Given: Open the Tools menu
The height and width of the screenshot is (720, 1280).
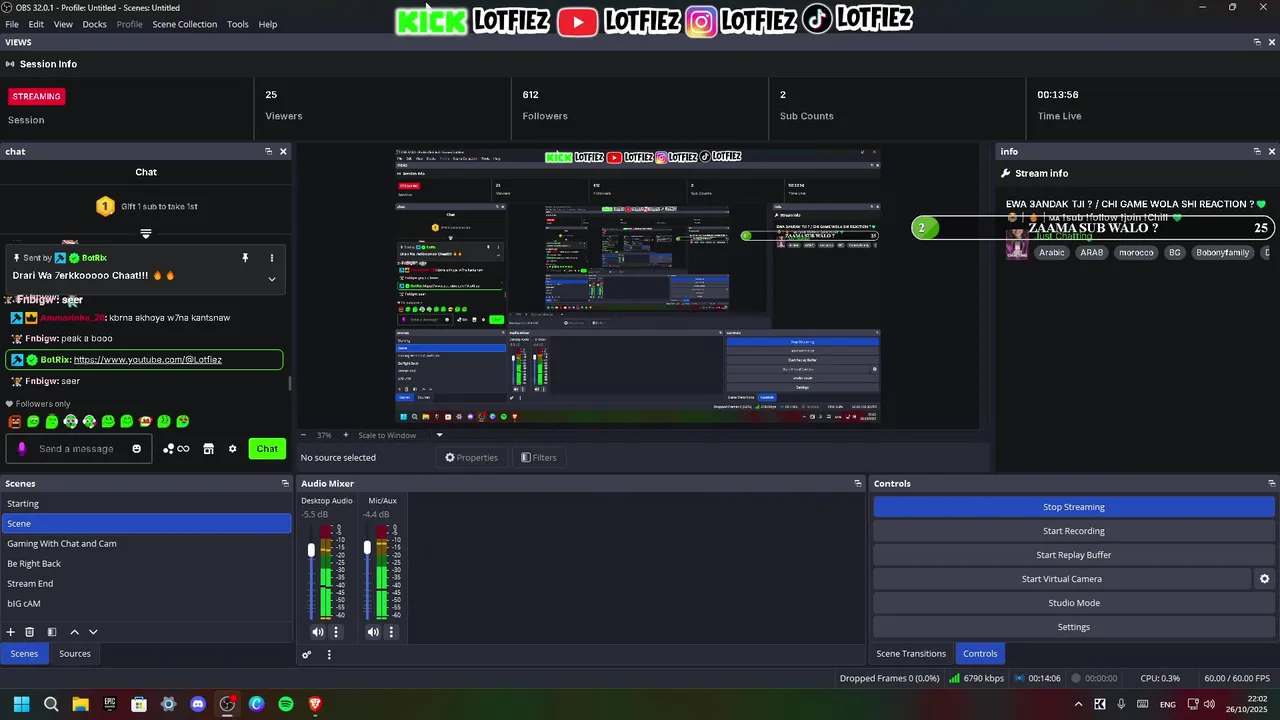Looking at the screenshot, I should pyautogui.click(x=238, y=24).
